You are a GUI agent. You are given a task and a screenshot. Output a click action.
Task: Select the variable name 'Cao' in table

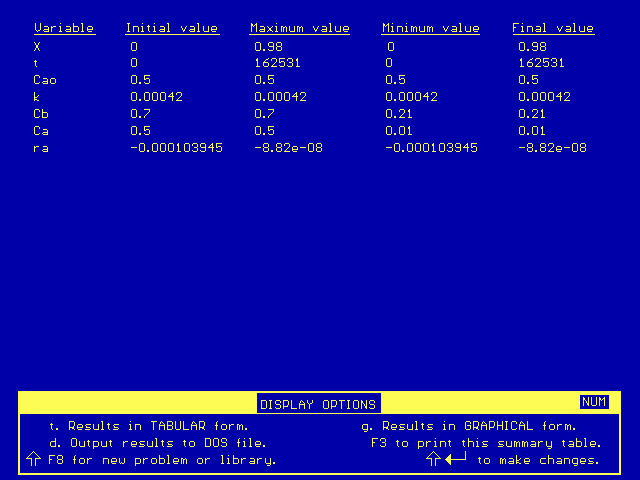point(45,80)
